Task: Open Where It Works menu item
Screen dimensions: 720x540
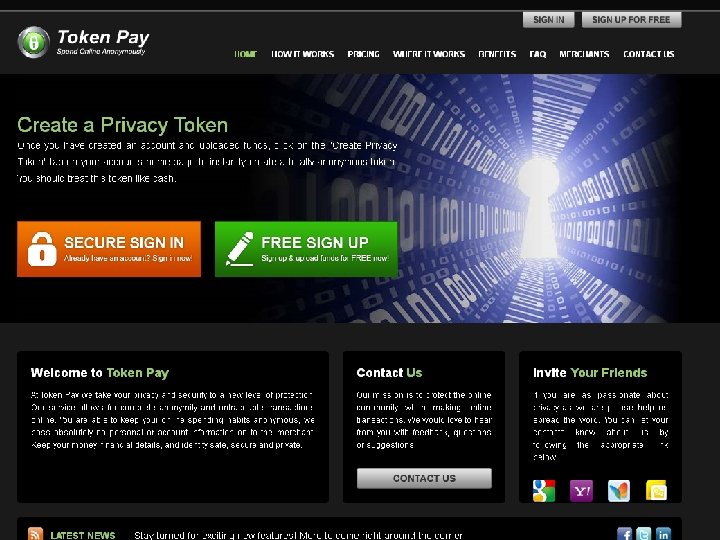Action: coord(429,54)
